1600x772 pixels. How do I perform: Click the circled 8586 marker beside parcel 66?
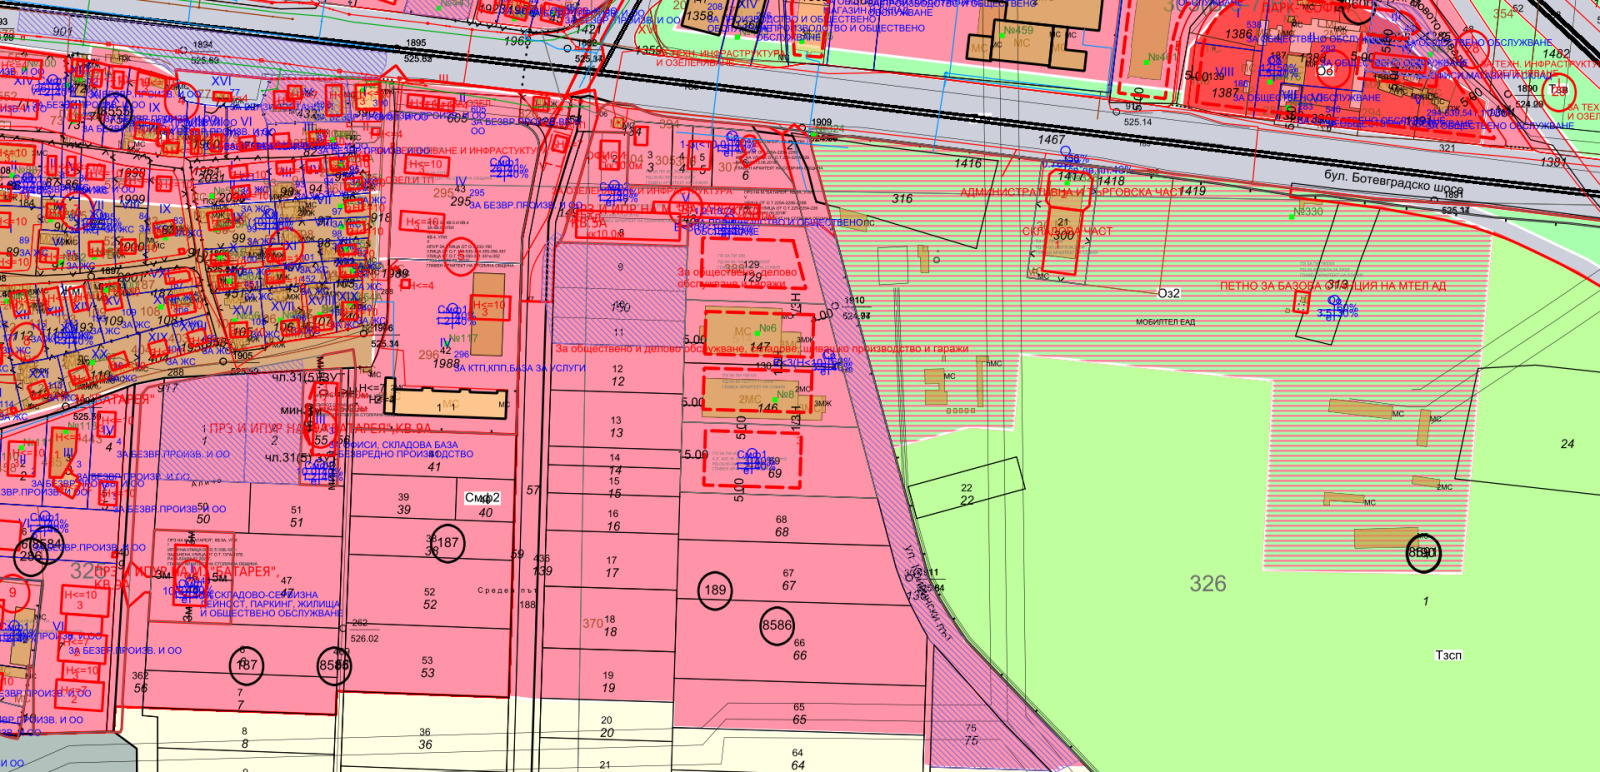coord(777,625)
